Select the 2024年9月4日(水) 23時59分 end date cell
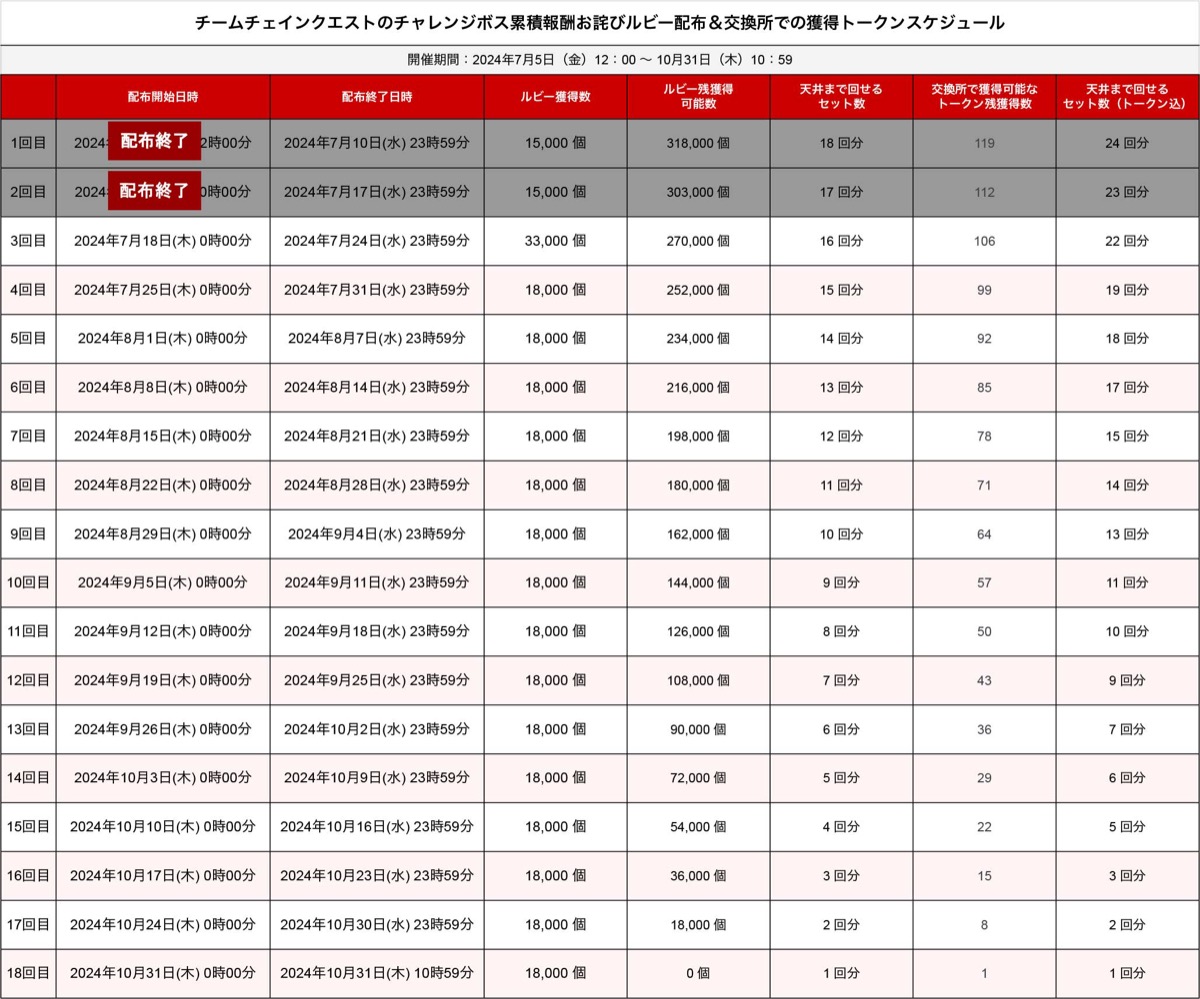The image size is (1200, 999). click(376, 534)
